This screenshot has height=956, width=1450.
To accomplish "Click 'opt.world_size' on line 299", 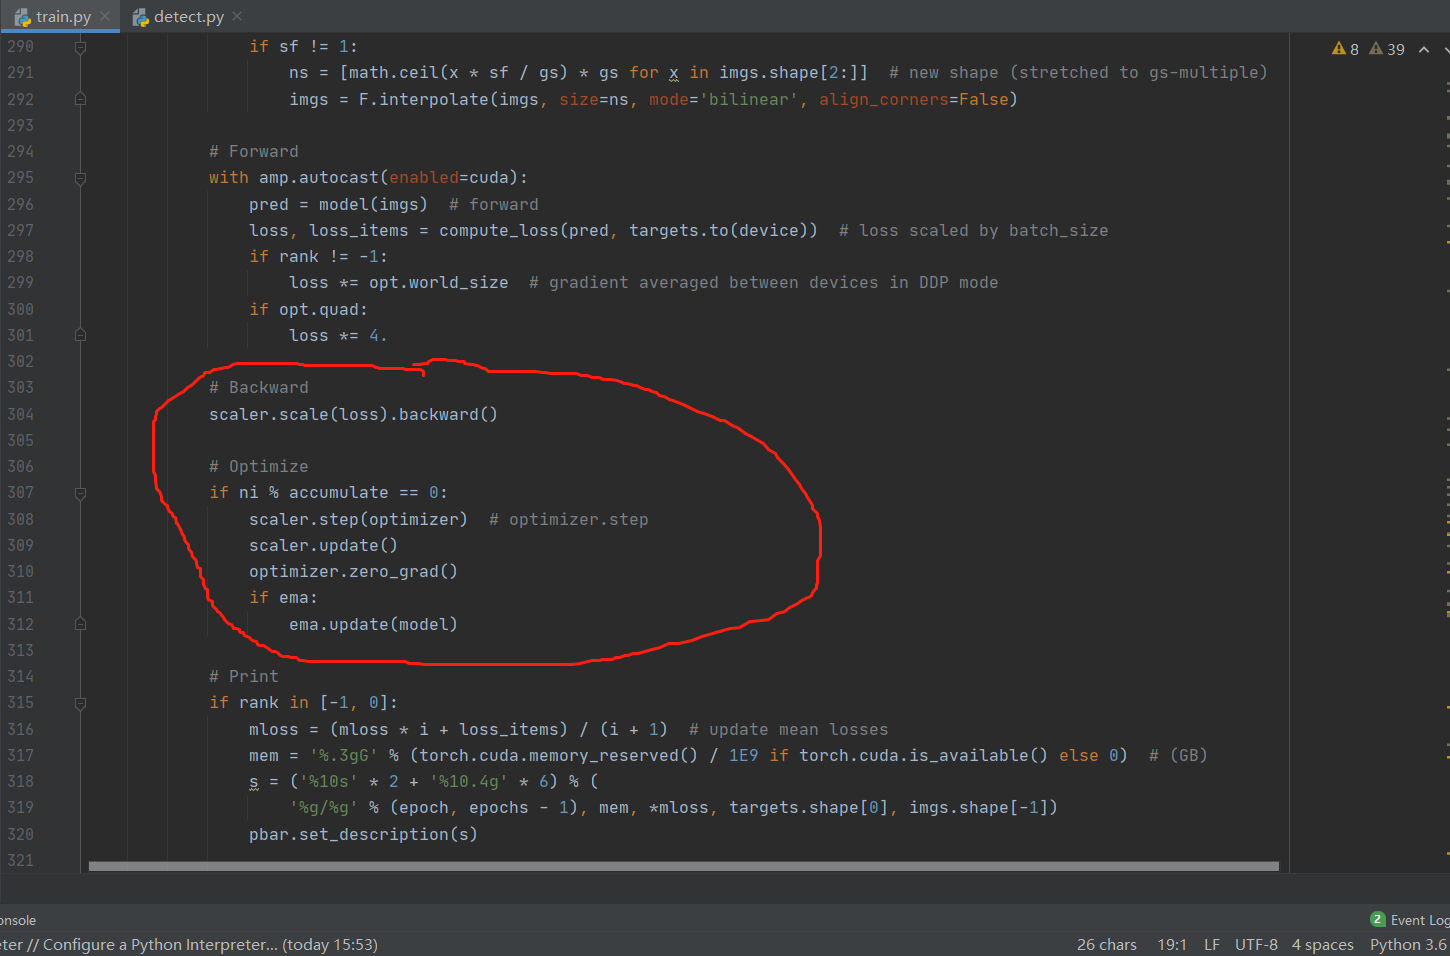I will (x=438, y=282).
